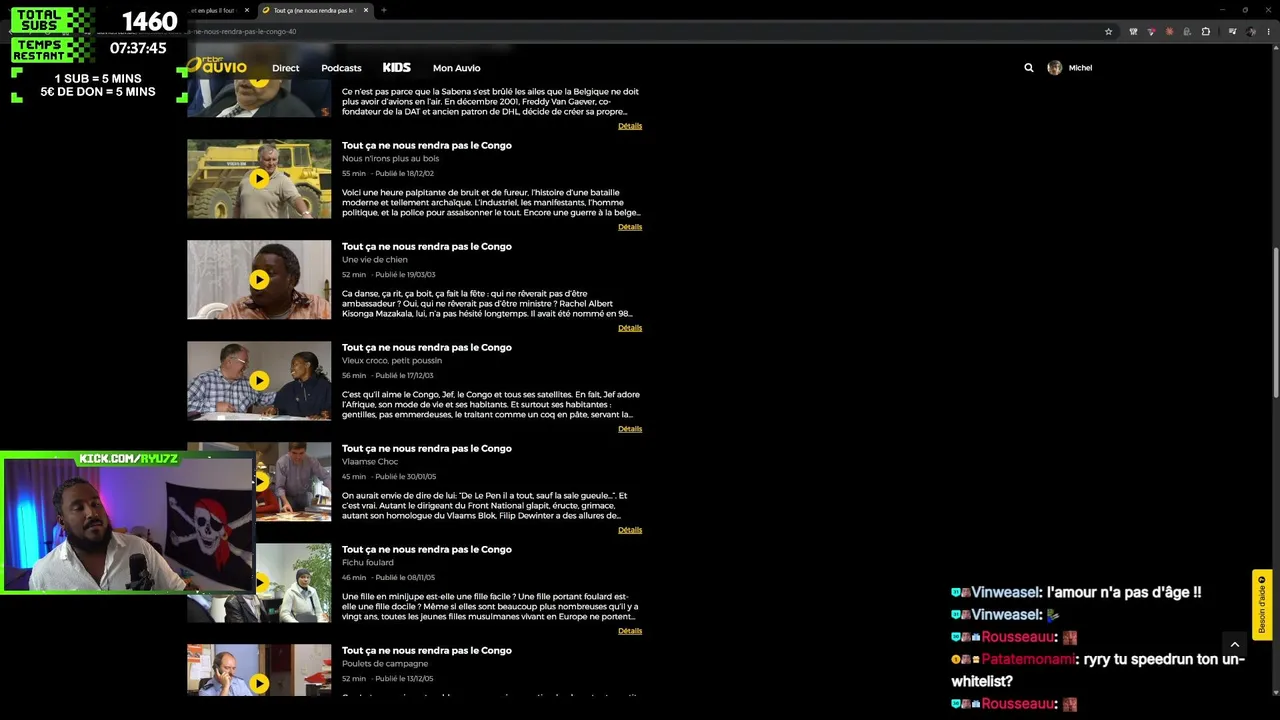Open the "Vieux croco, petit poussin" thumbnail
1280x720 pixels.
tap(259, 381)
